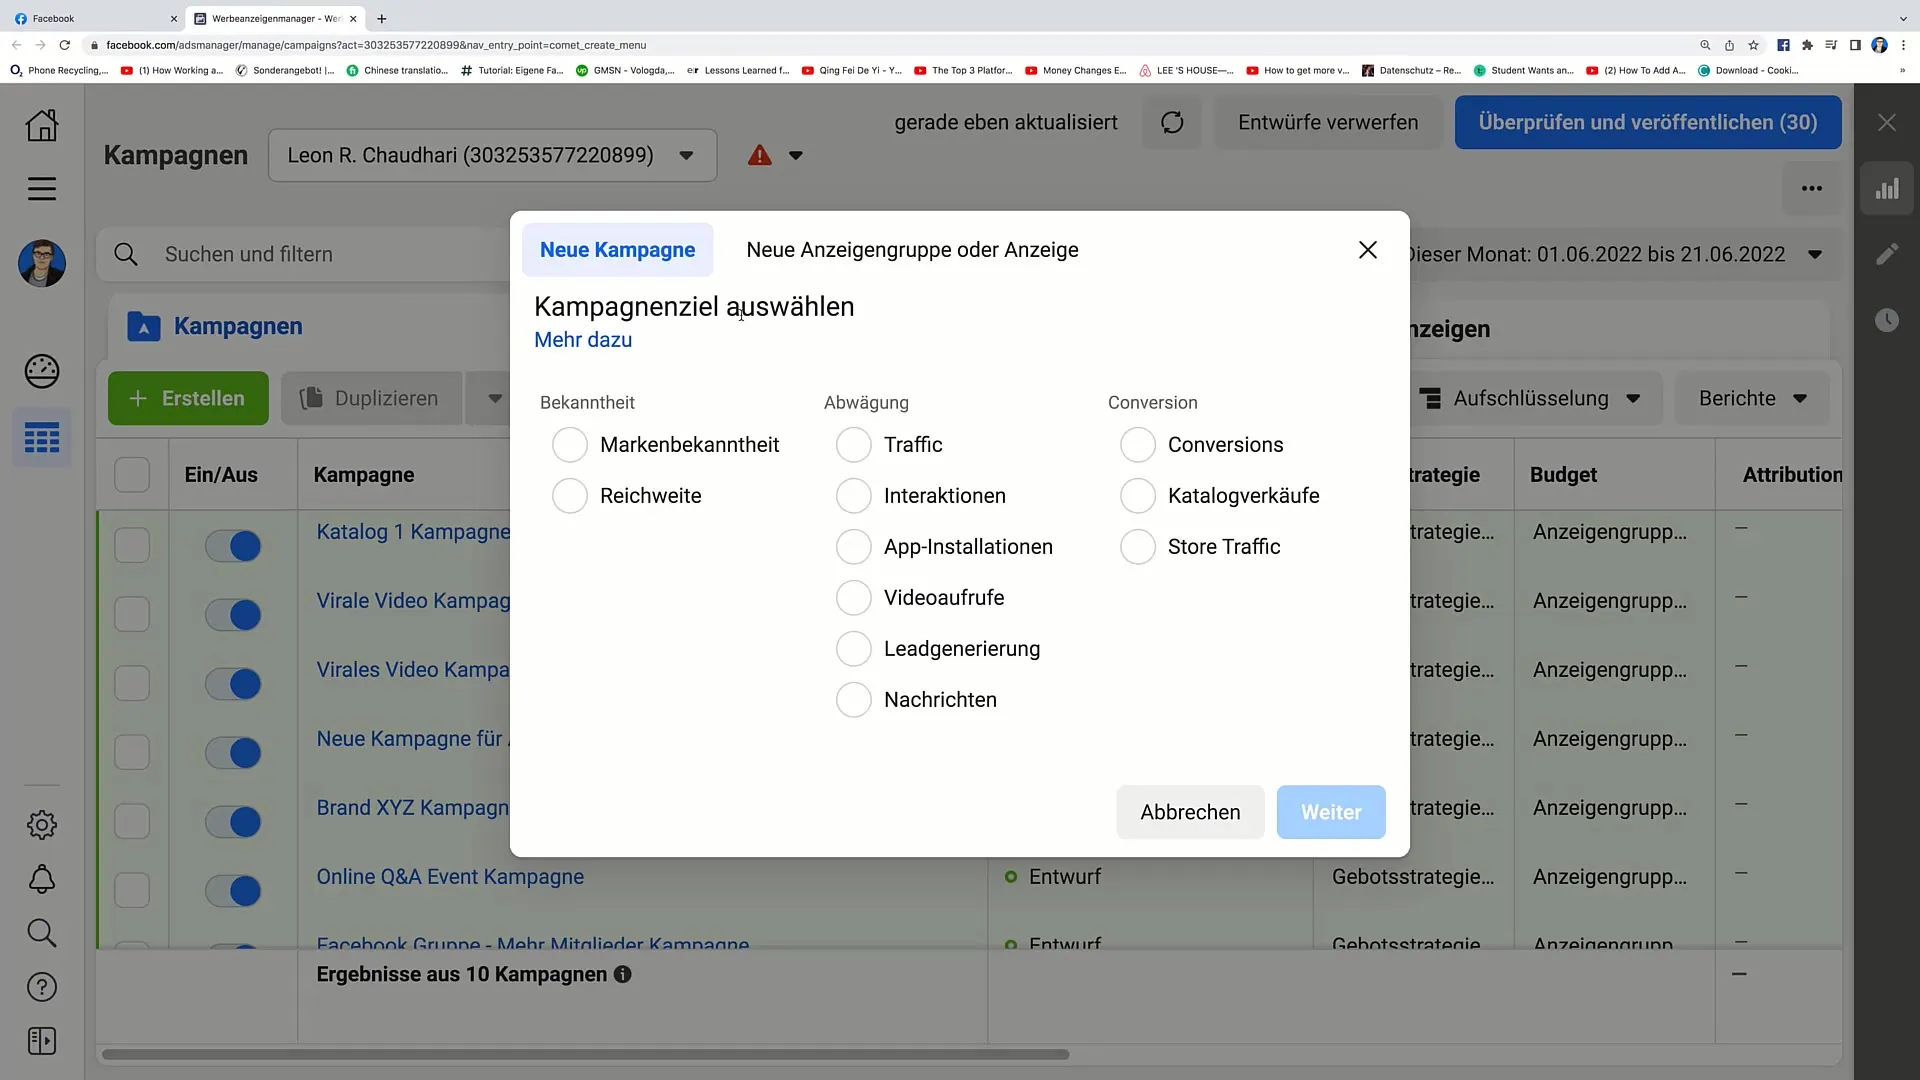1920x1080 pixels.
Task: Select the Traffic radio button
Action: pyautogui.click(x=853, y=444)
